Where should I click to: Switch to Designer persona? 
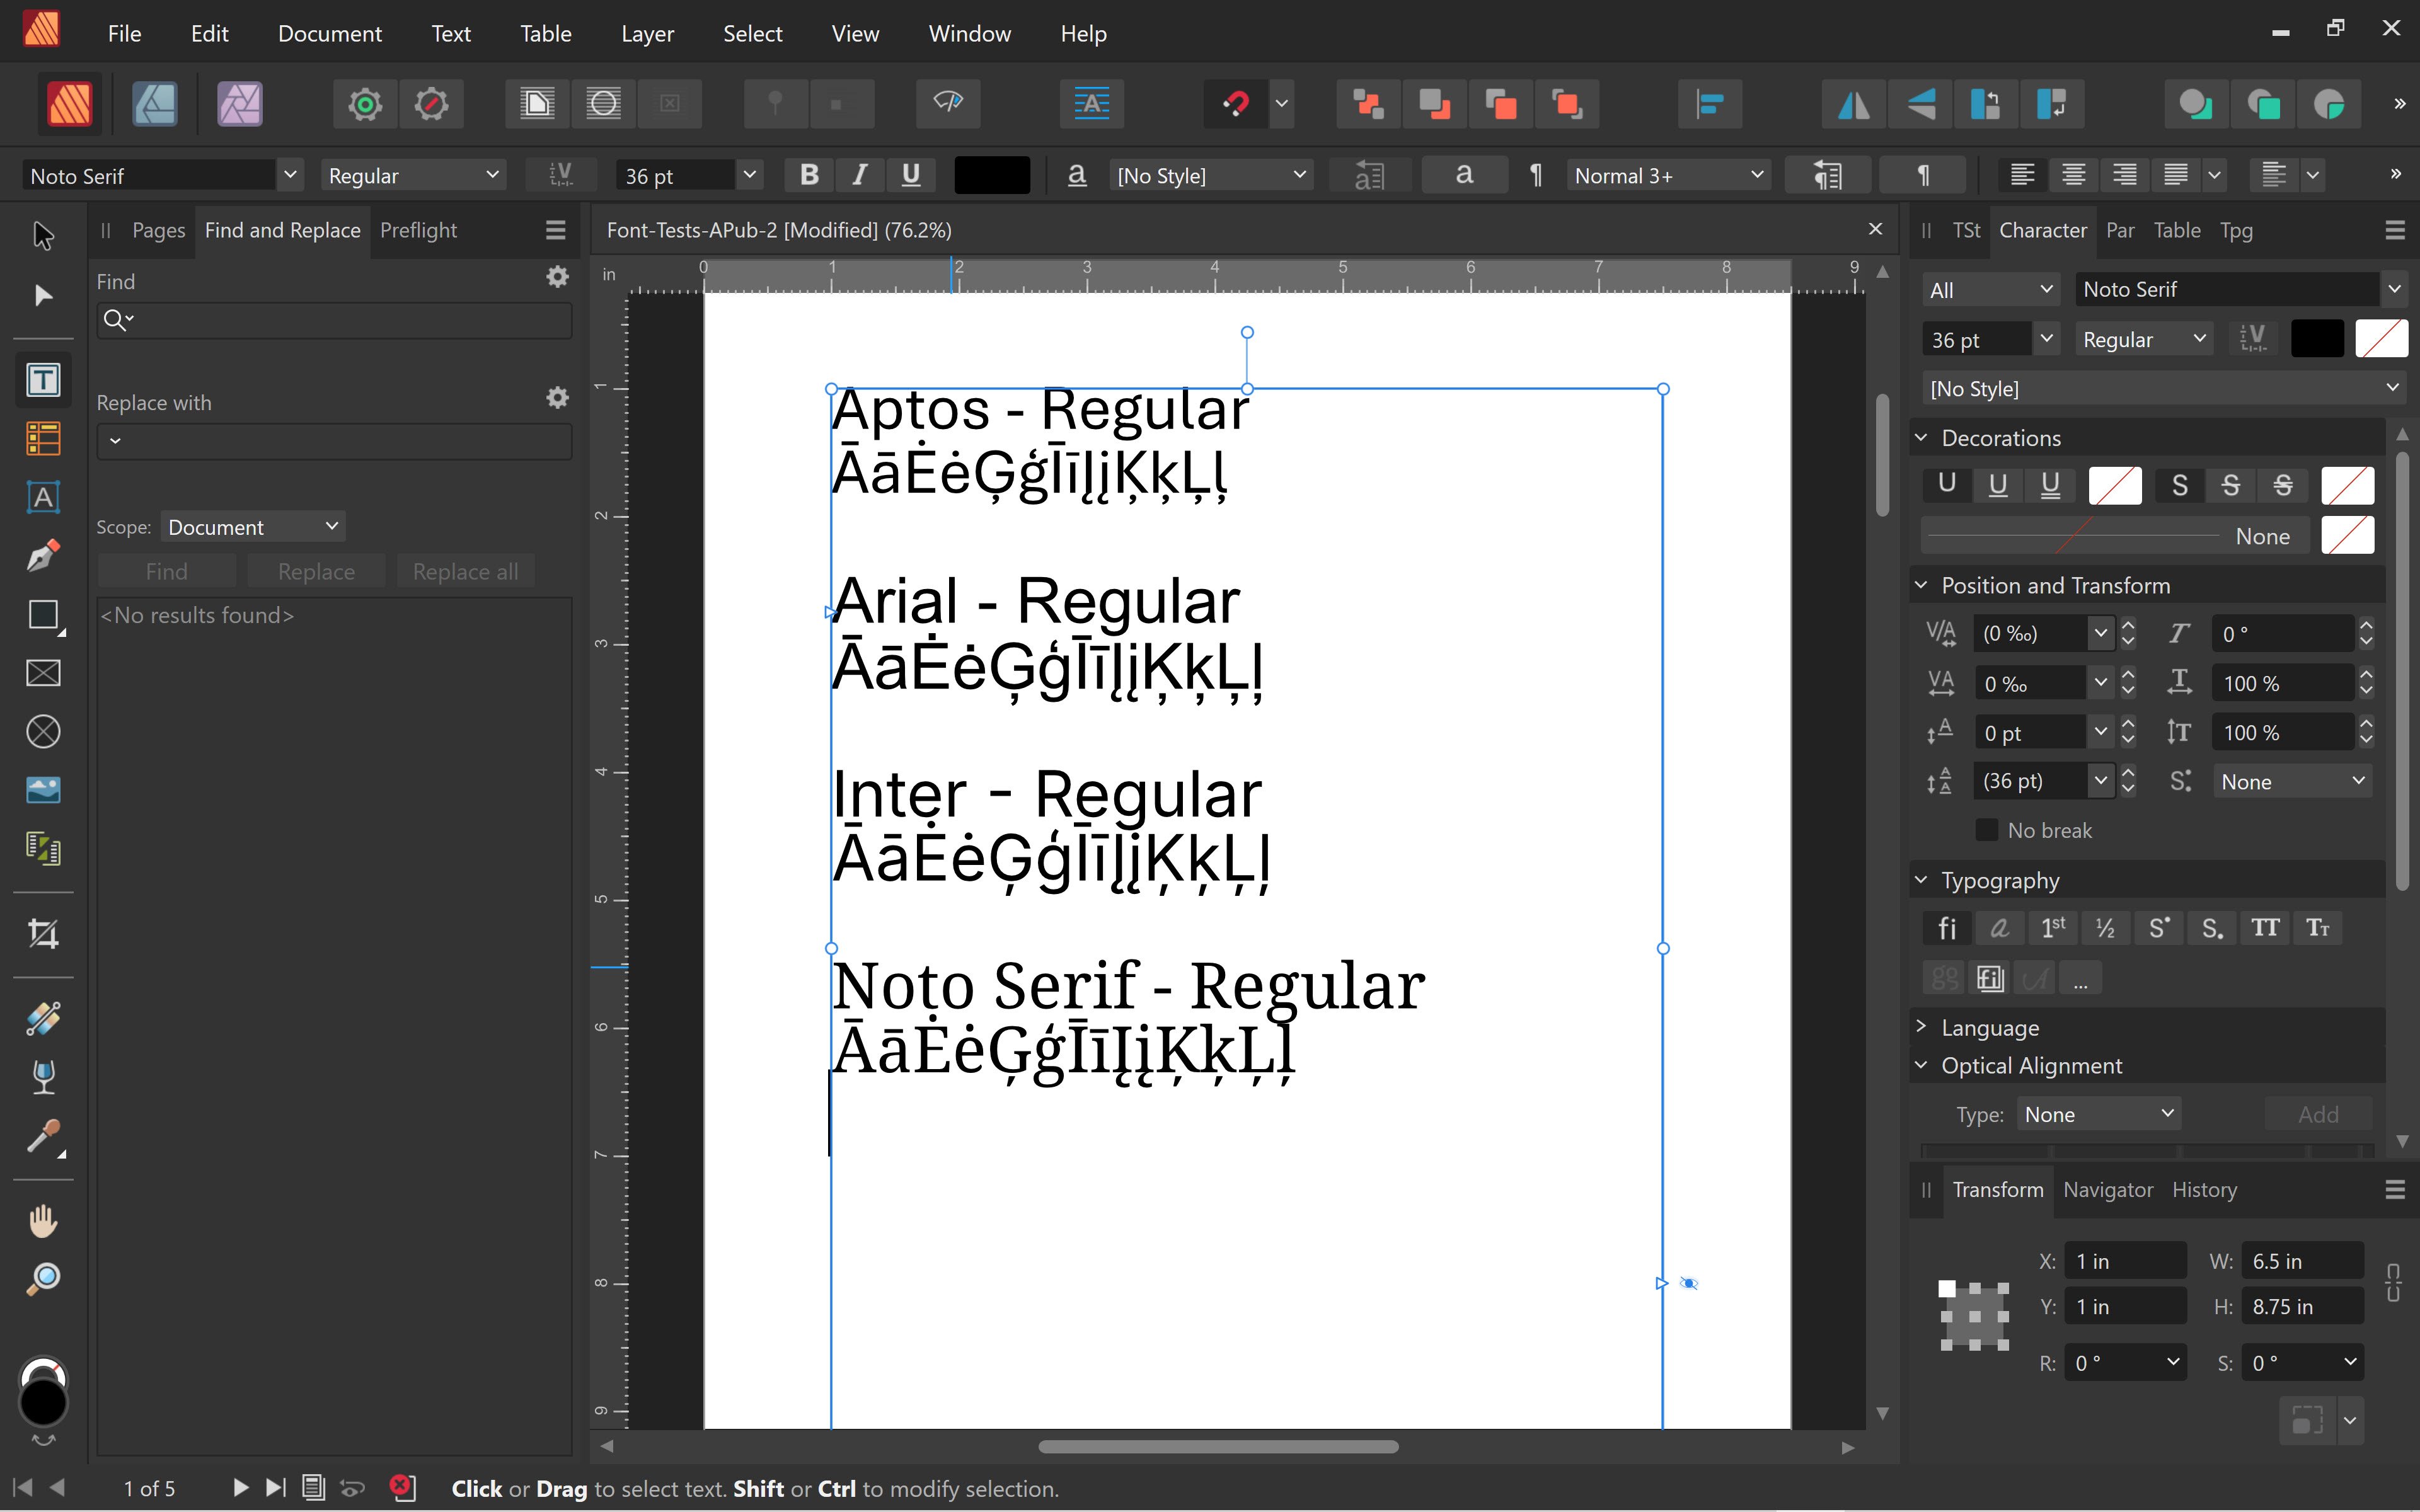155,104
